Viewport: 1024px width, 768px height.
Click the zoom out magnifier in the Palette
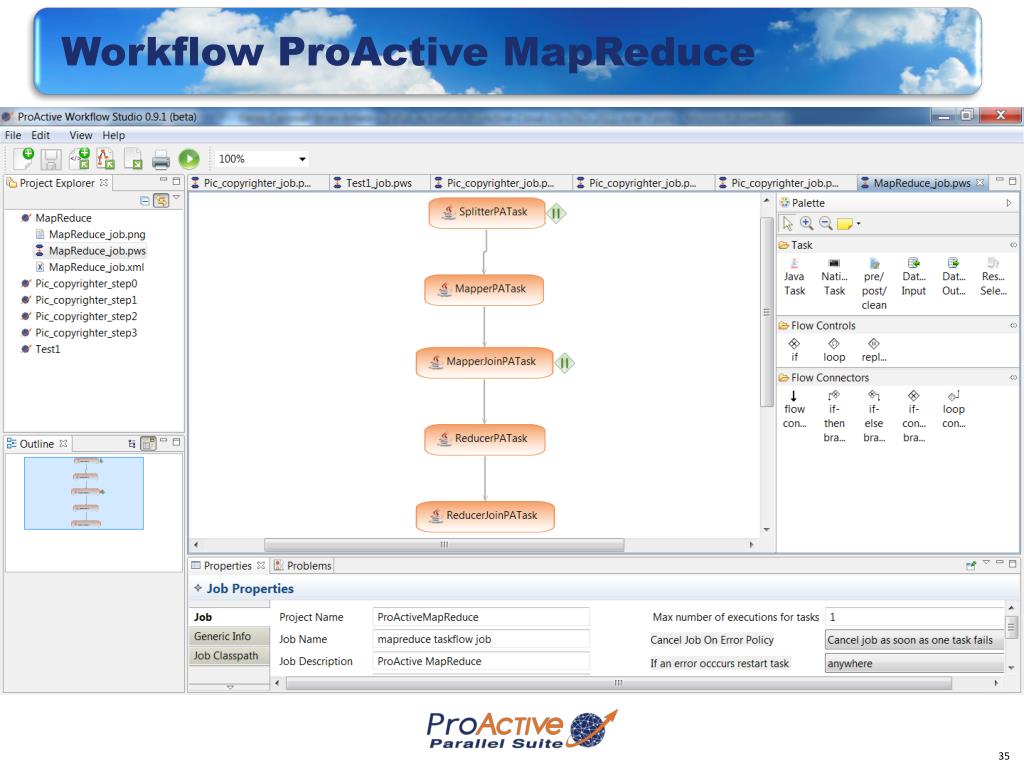point(825,223)
